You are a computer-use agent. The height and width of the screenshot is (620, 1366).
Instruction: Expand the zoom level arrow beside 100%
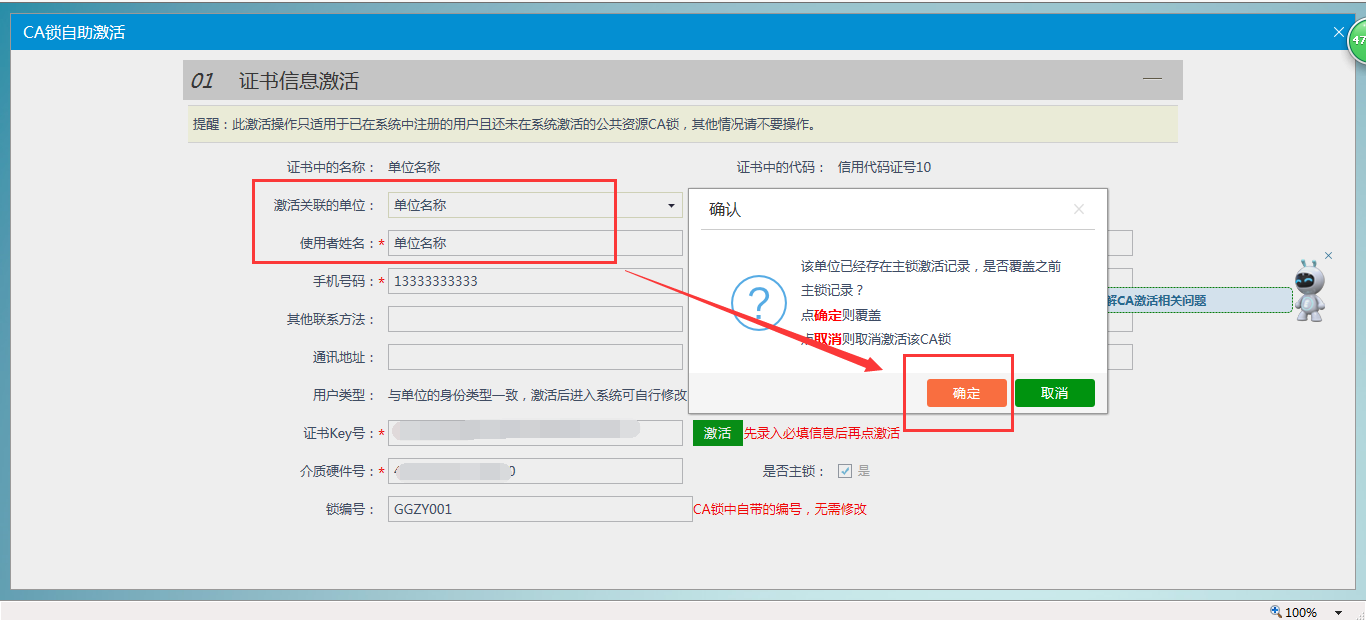coord(1338,612)
